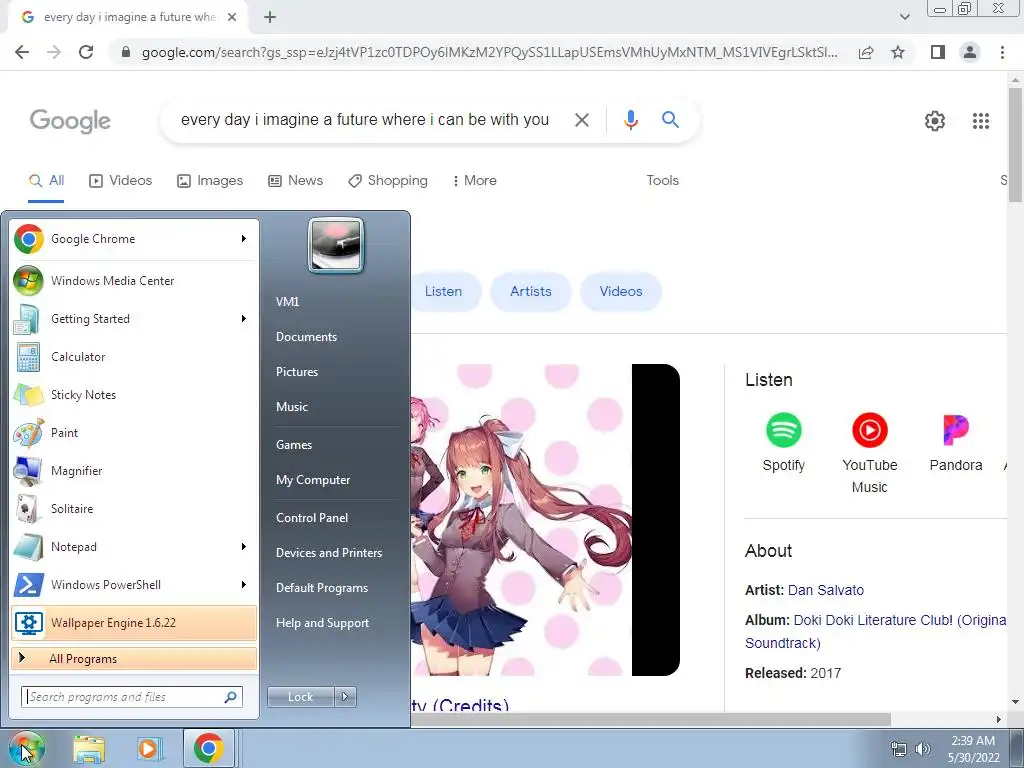Listen on Pandora
Viewport: 1024px width, 768px height.
pos(955,442)
